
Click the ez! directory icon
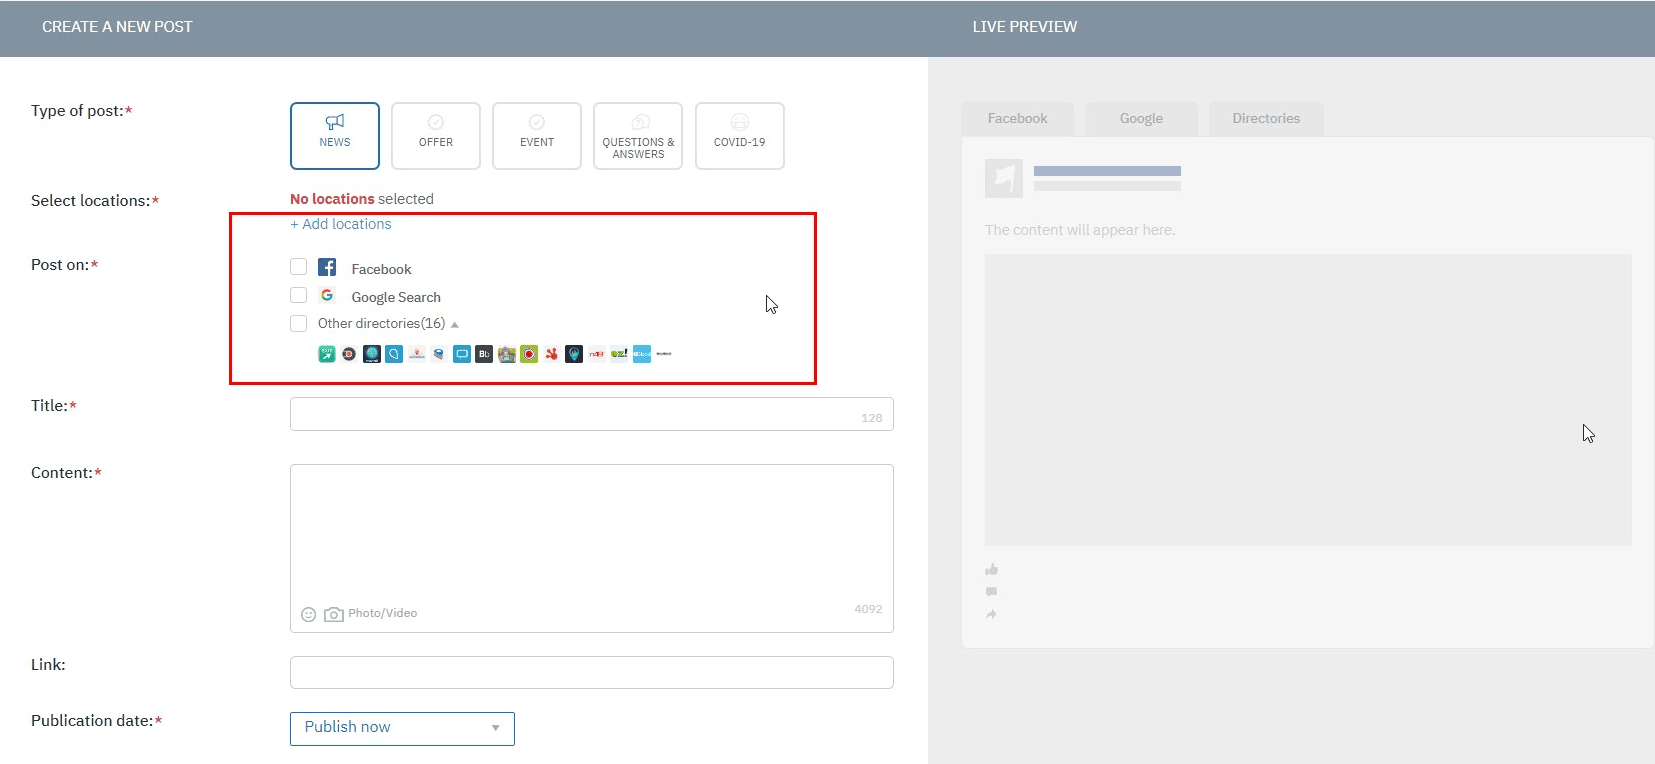point(619,354)
